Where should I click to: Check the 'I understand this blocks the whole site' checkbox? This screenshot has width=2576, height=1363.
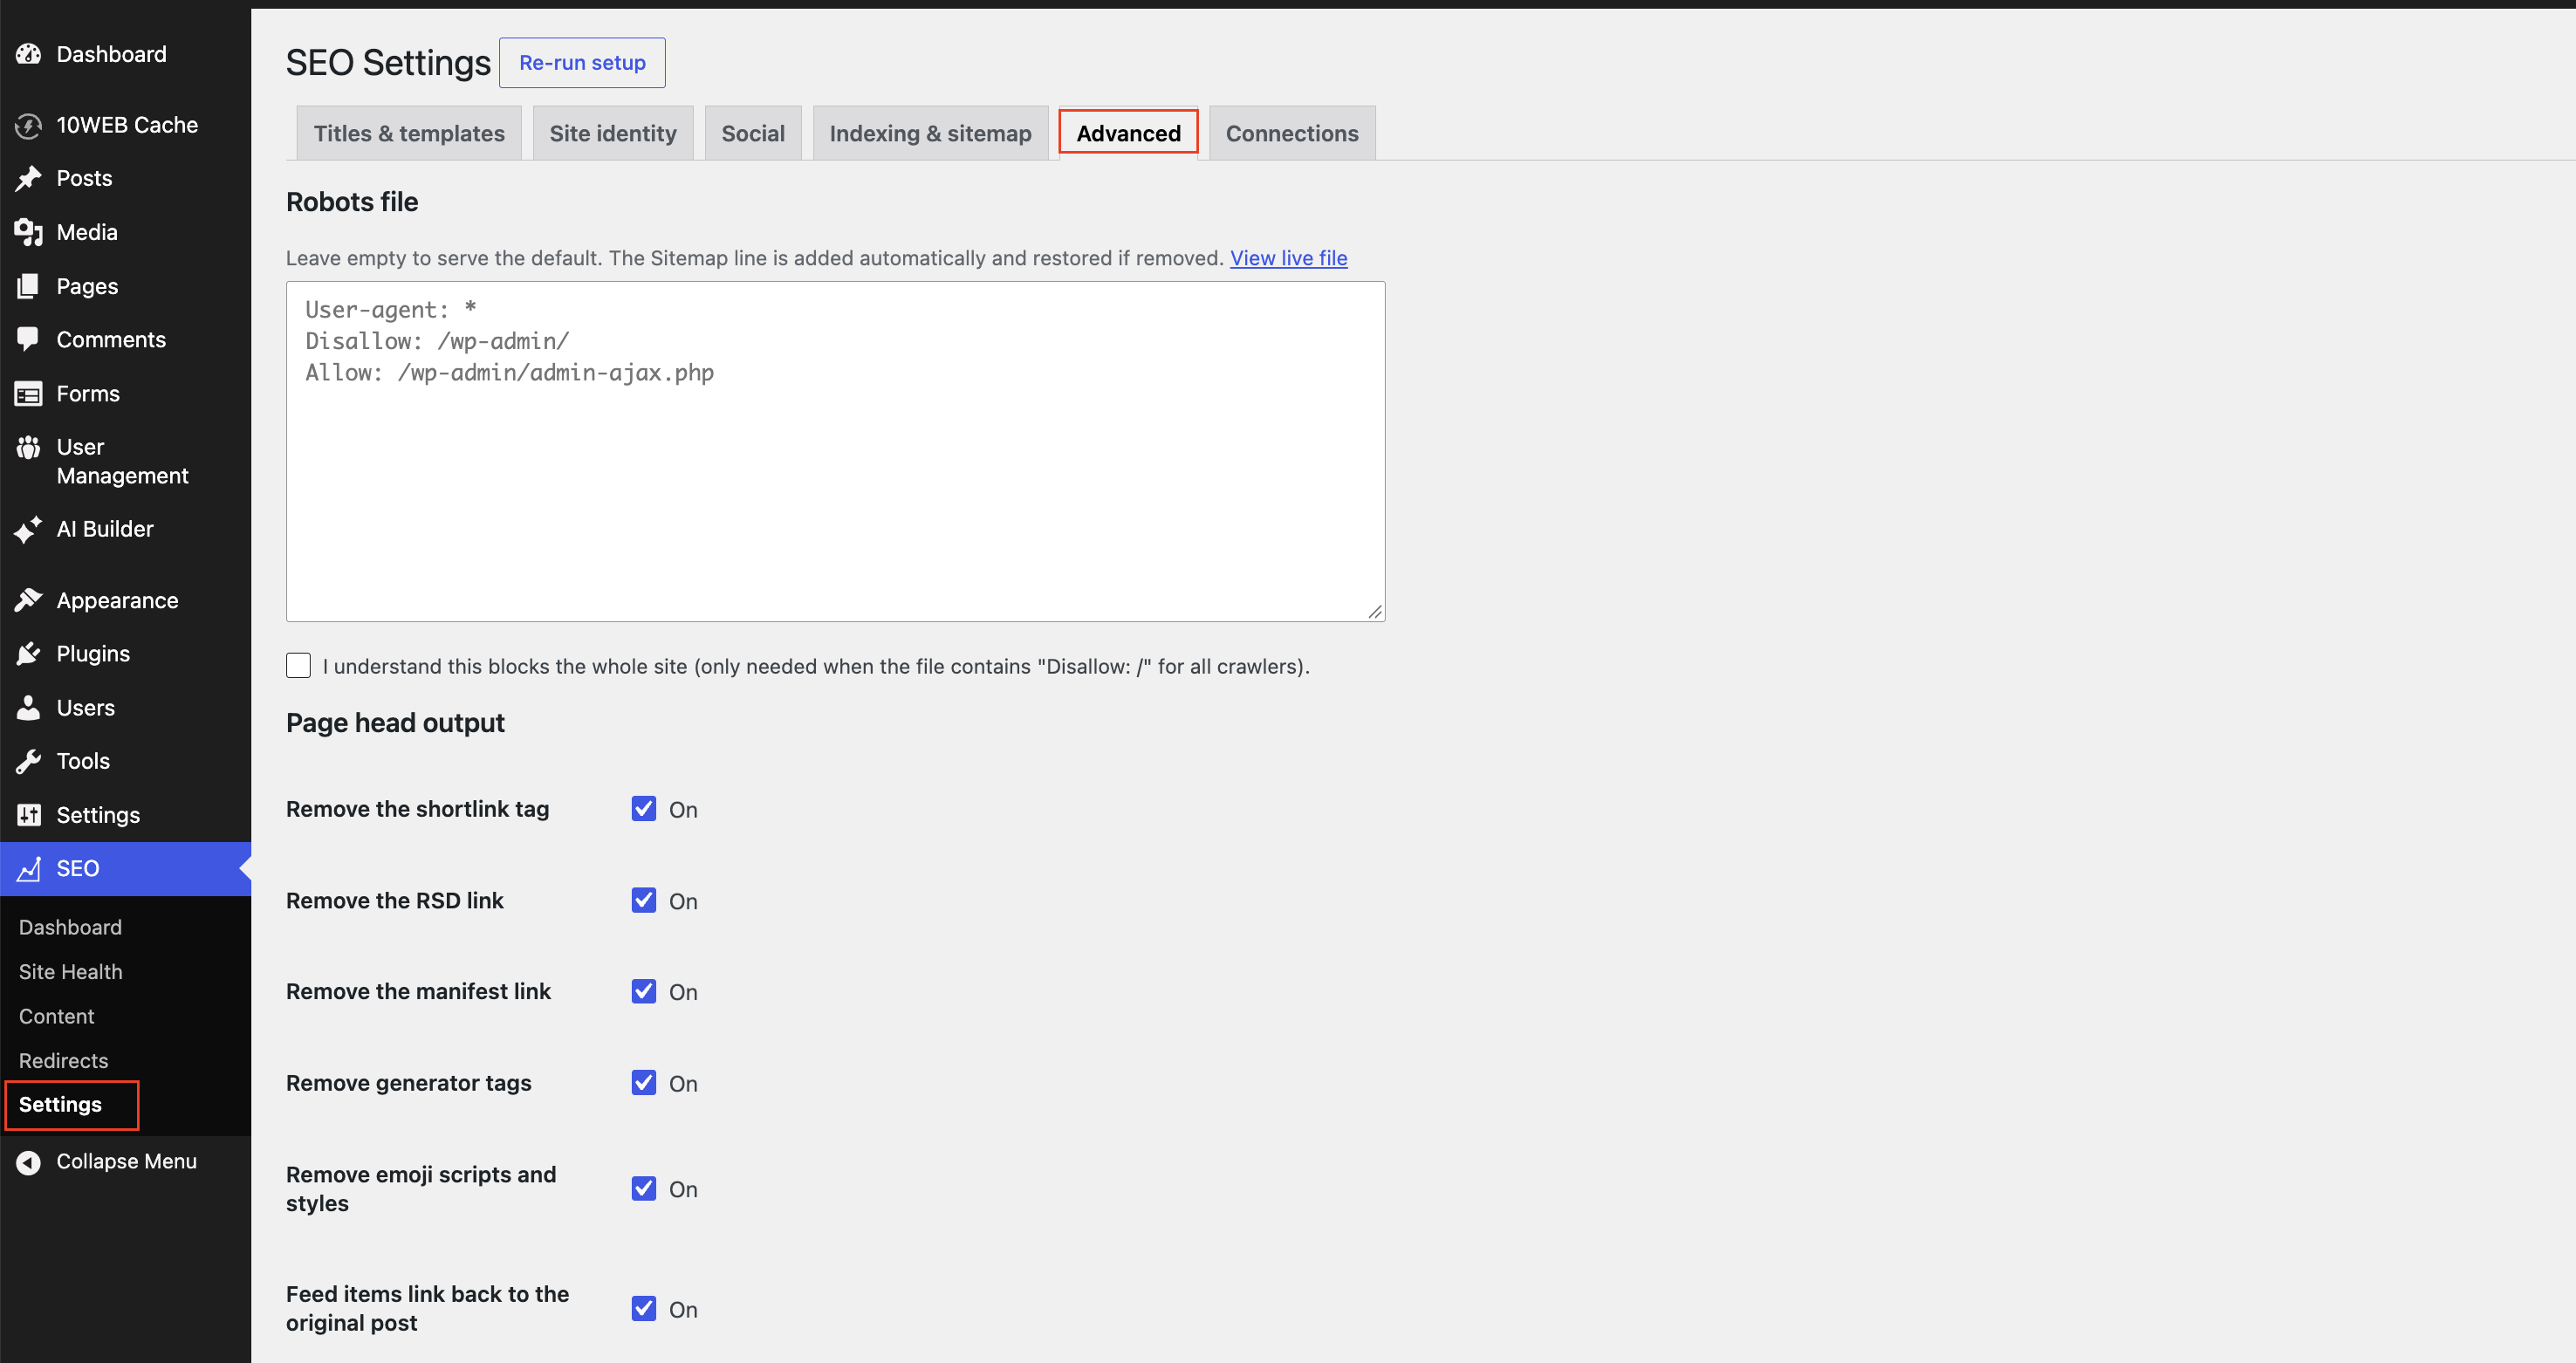click(298, 666)
